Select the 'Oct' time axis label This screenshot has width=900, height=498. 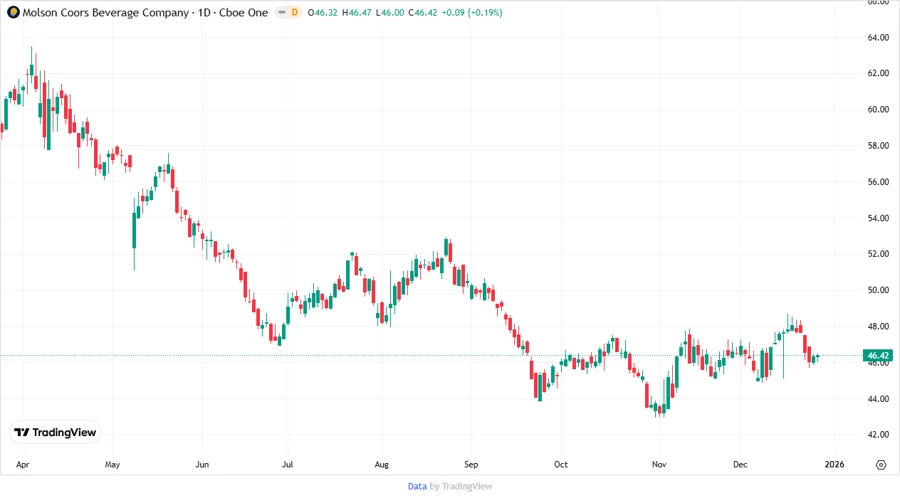(x=561, y=465)
